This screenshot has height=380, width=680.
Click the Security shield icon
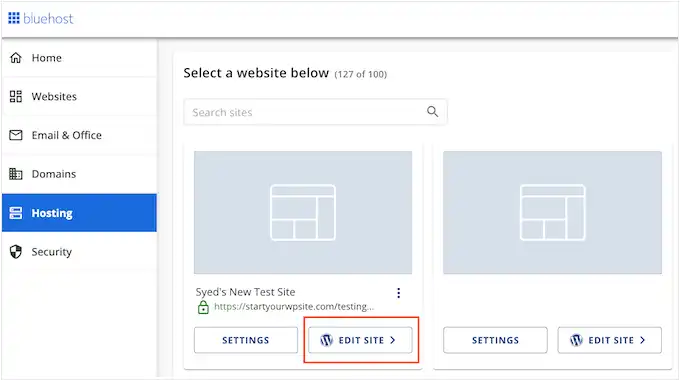[16, 252]
